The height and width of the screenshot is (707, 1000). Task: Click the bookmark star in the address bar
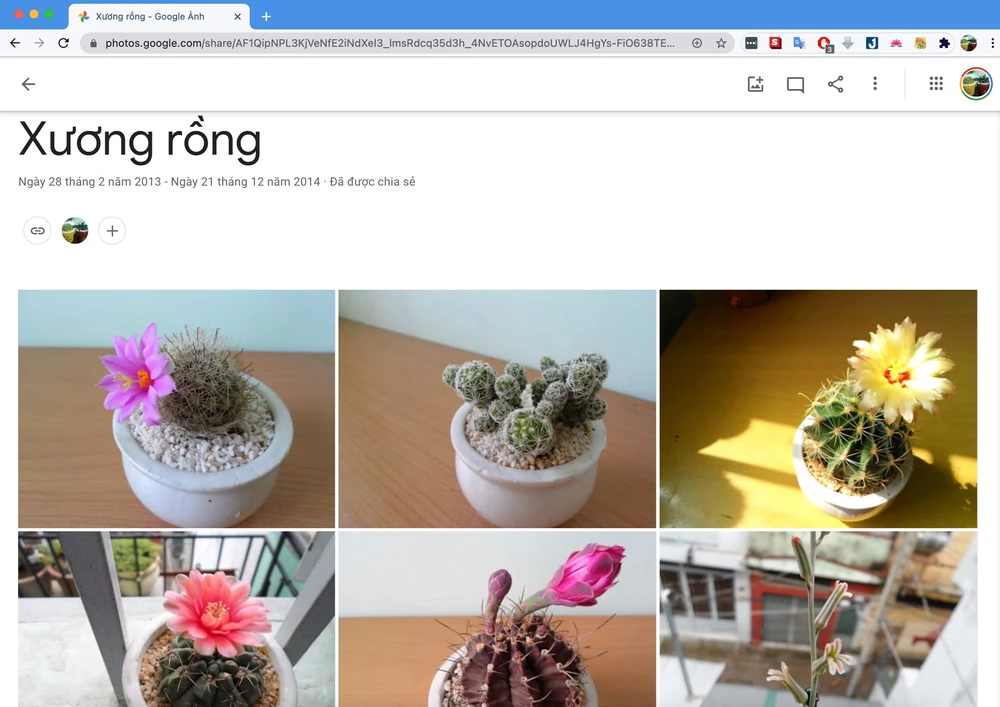tap(720, 44)
